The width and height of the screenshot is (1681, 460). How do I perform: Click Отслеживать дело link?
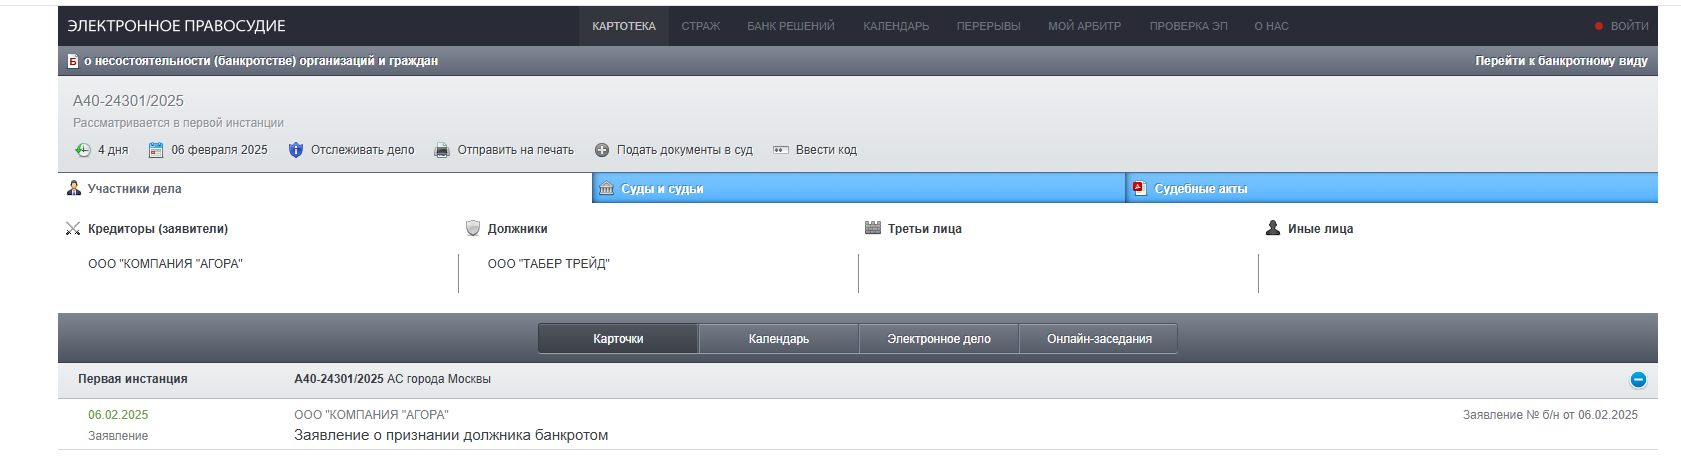click(362, 150)
